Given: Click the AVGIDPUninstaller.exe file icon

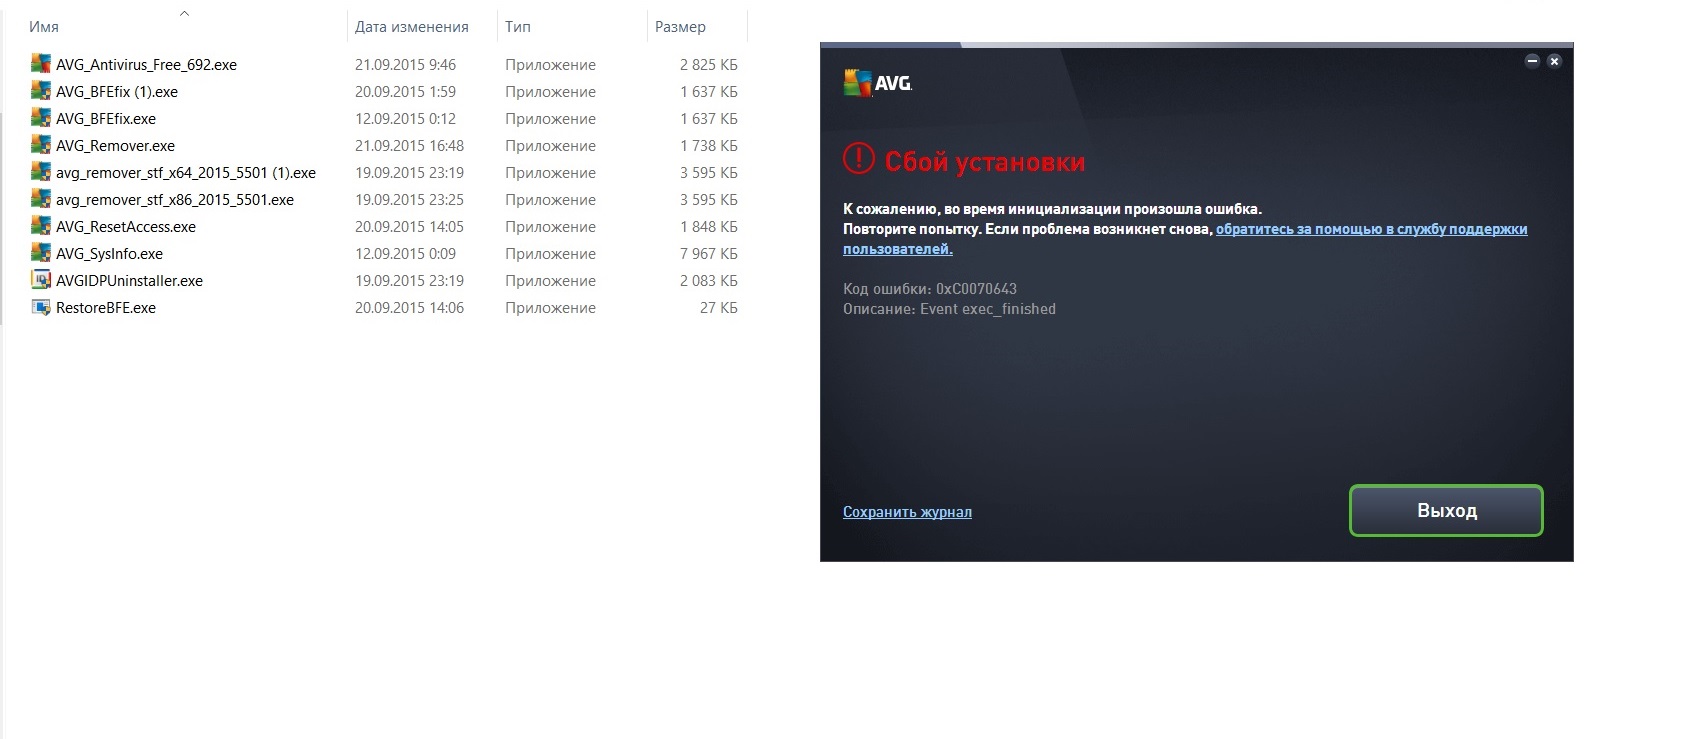Looking at the screenshot, I should point(41,280).
